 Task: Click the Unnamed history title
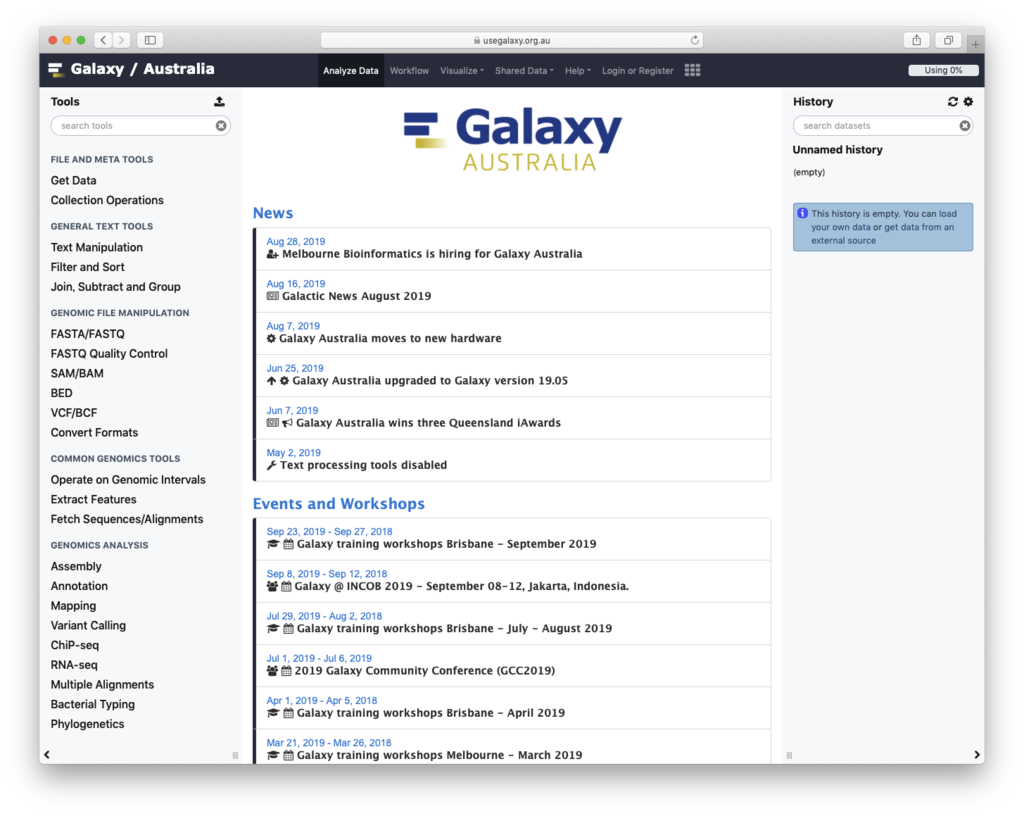[837, 149]
